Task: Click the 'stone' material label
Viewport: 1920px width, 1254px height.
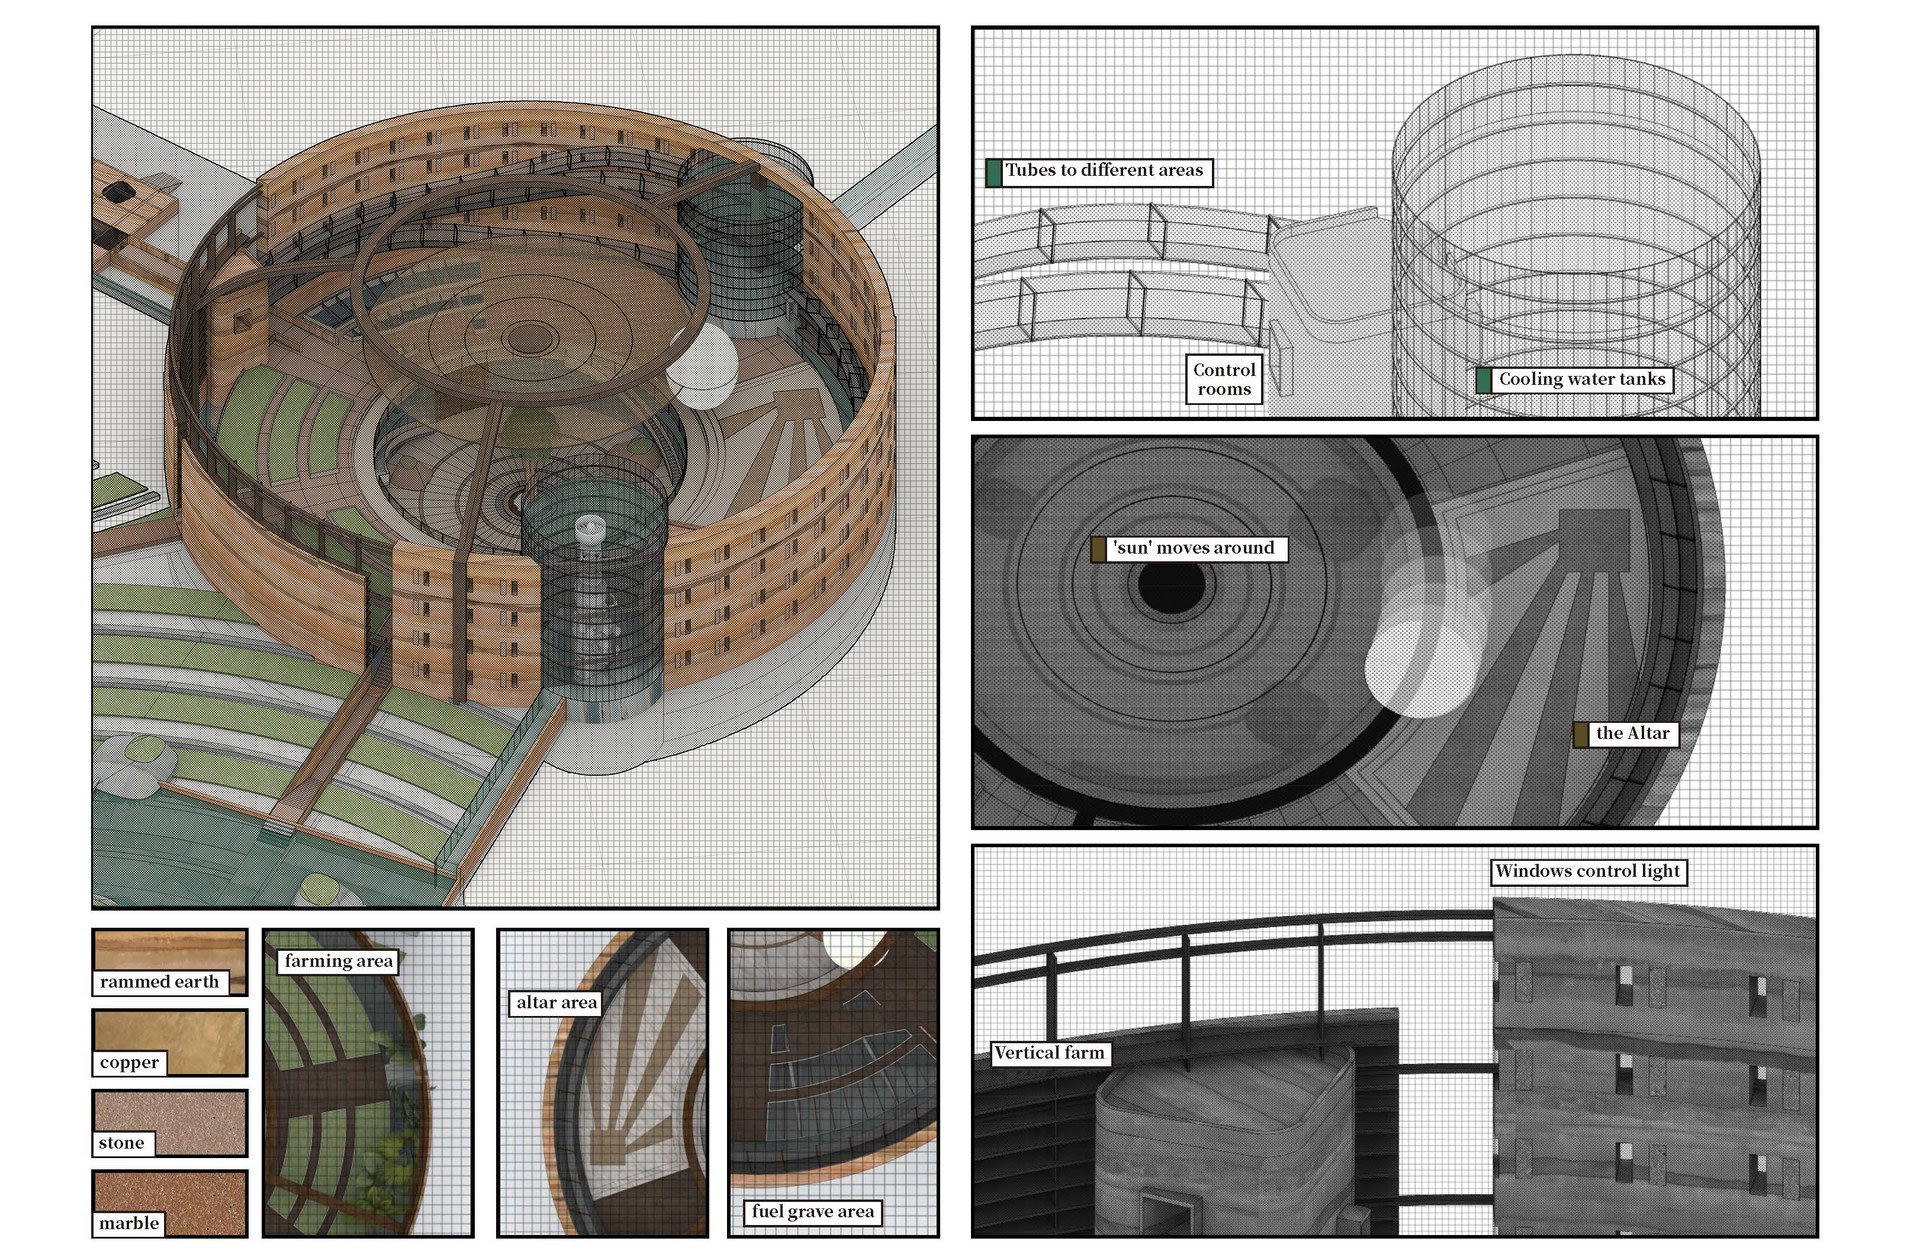Action: 122,1143
